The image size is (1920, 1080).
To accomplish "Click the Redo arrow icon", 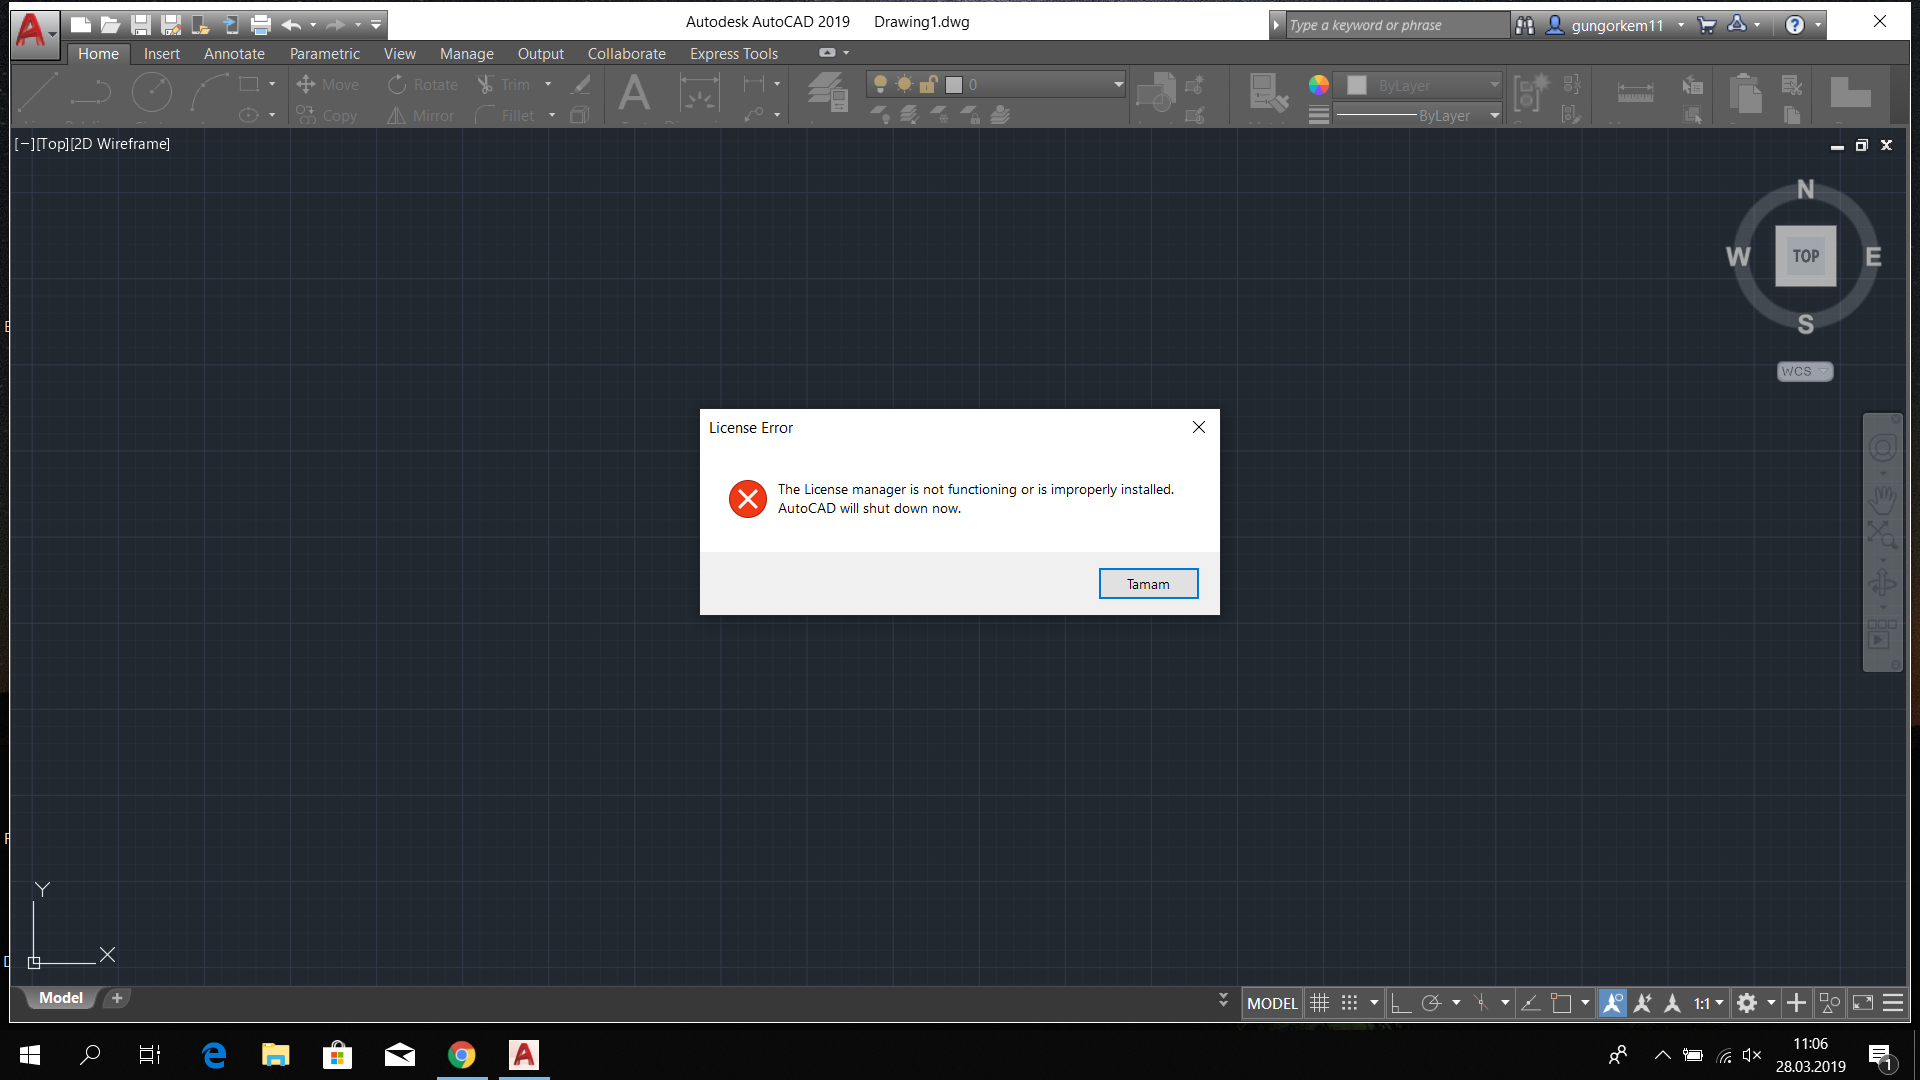I will [335, 25].
